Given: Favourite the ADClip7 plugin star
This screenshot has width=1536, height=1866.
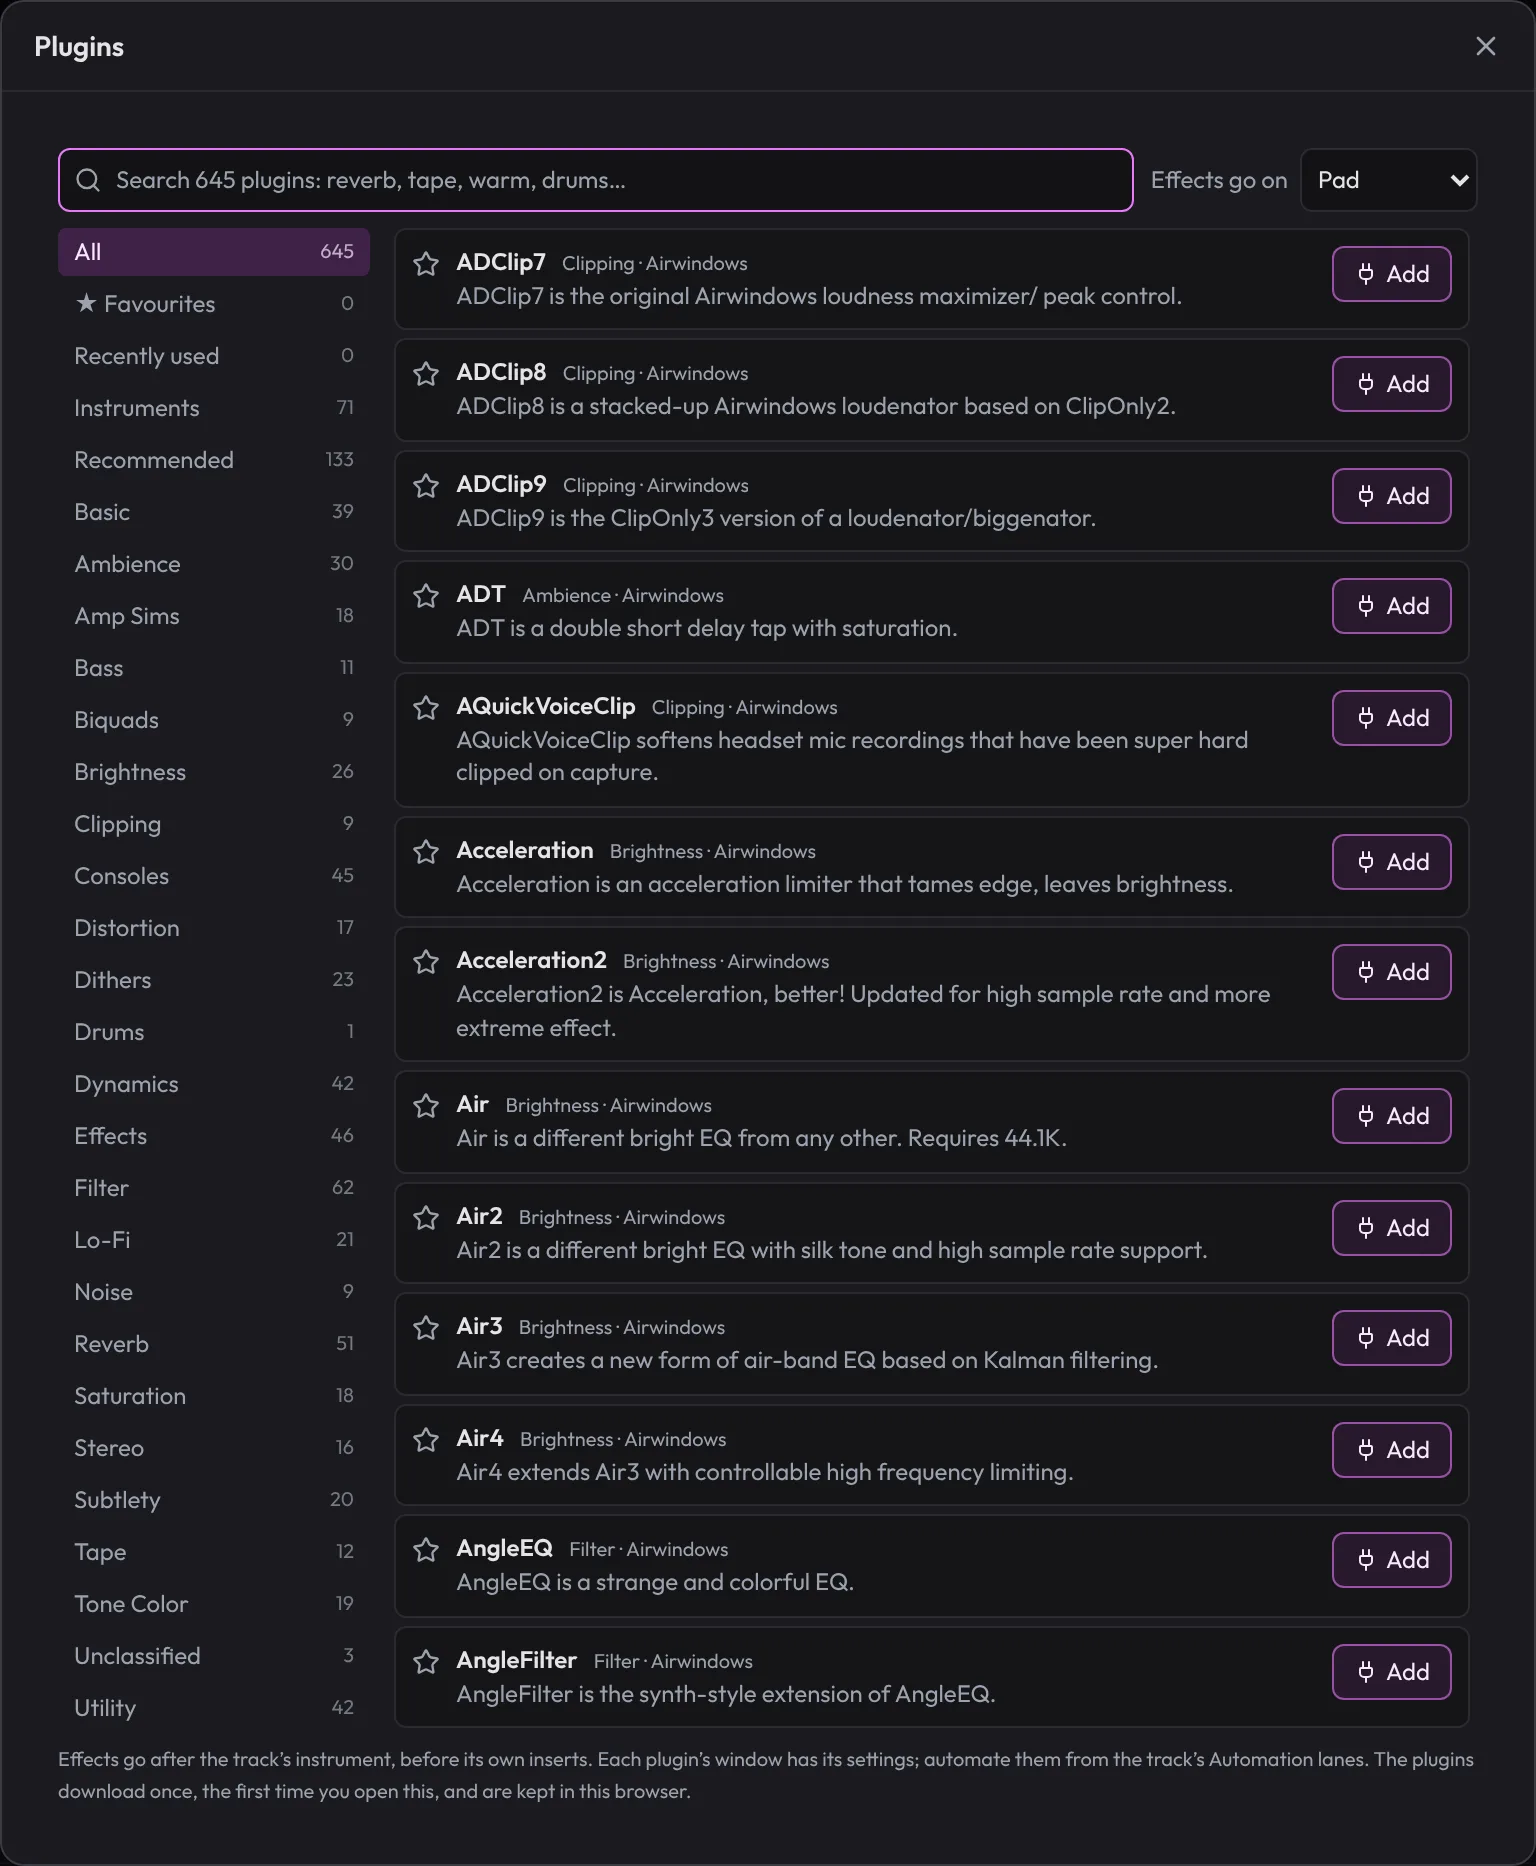Looking at the screenshot, I should (x=426, y=264).
